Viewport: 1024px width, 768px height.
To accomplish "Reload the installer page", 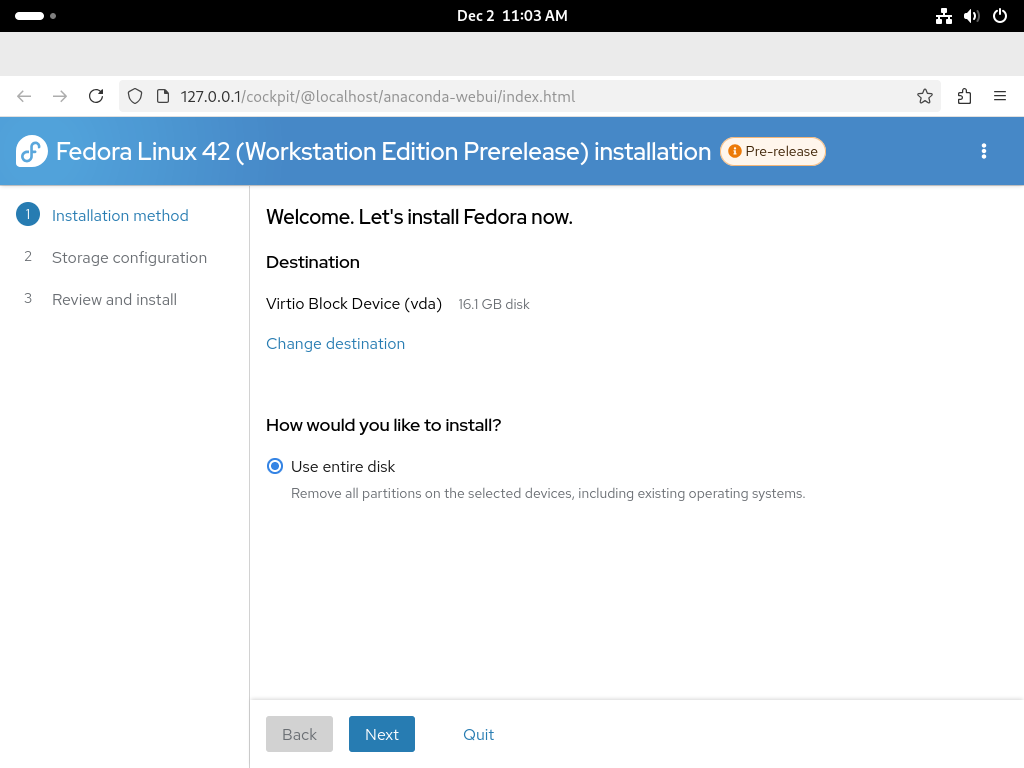I will (96, 97).
